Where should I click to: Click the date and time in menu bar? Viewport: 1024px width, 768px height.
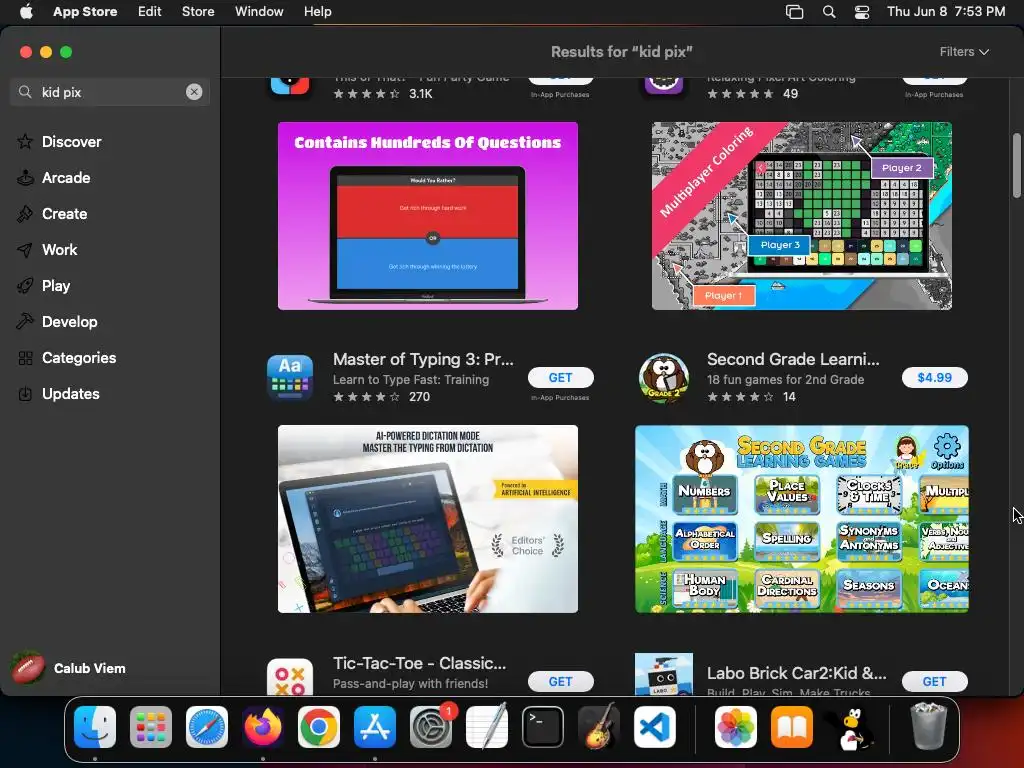tap(946, 12)
